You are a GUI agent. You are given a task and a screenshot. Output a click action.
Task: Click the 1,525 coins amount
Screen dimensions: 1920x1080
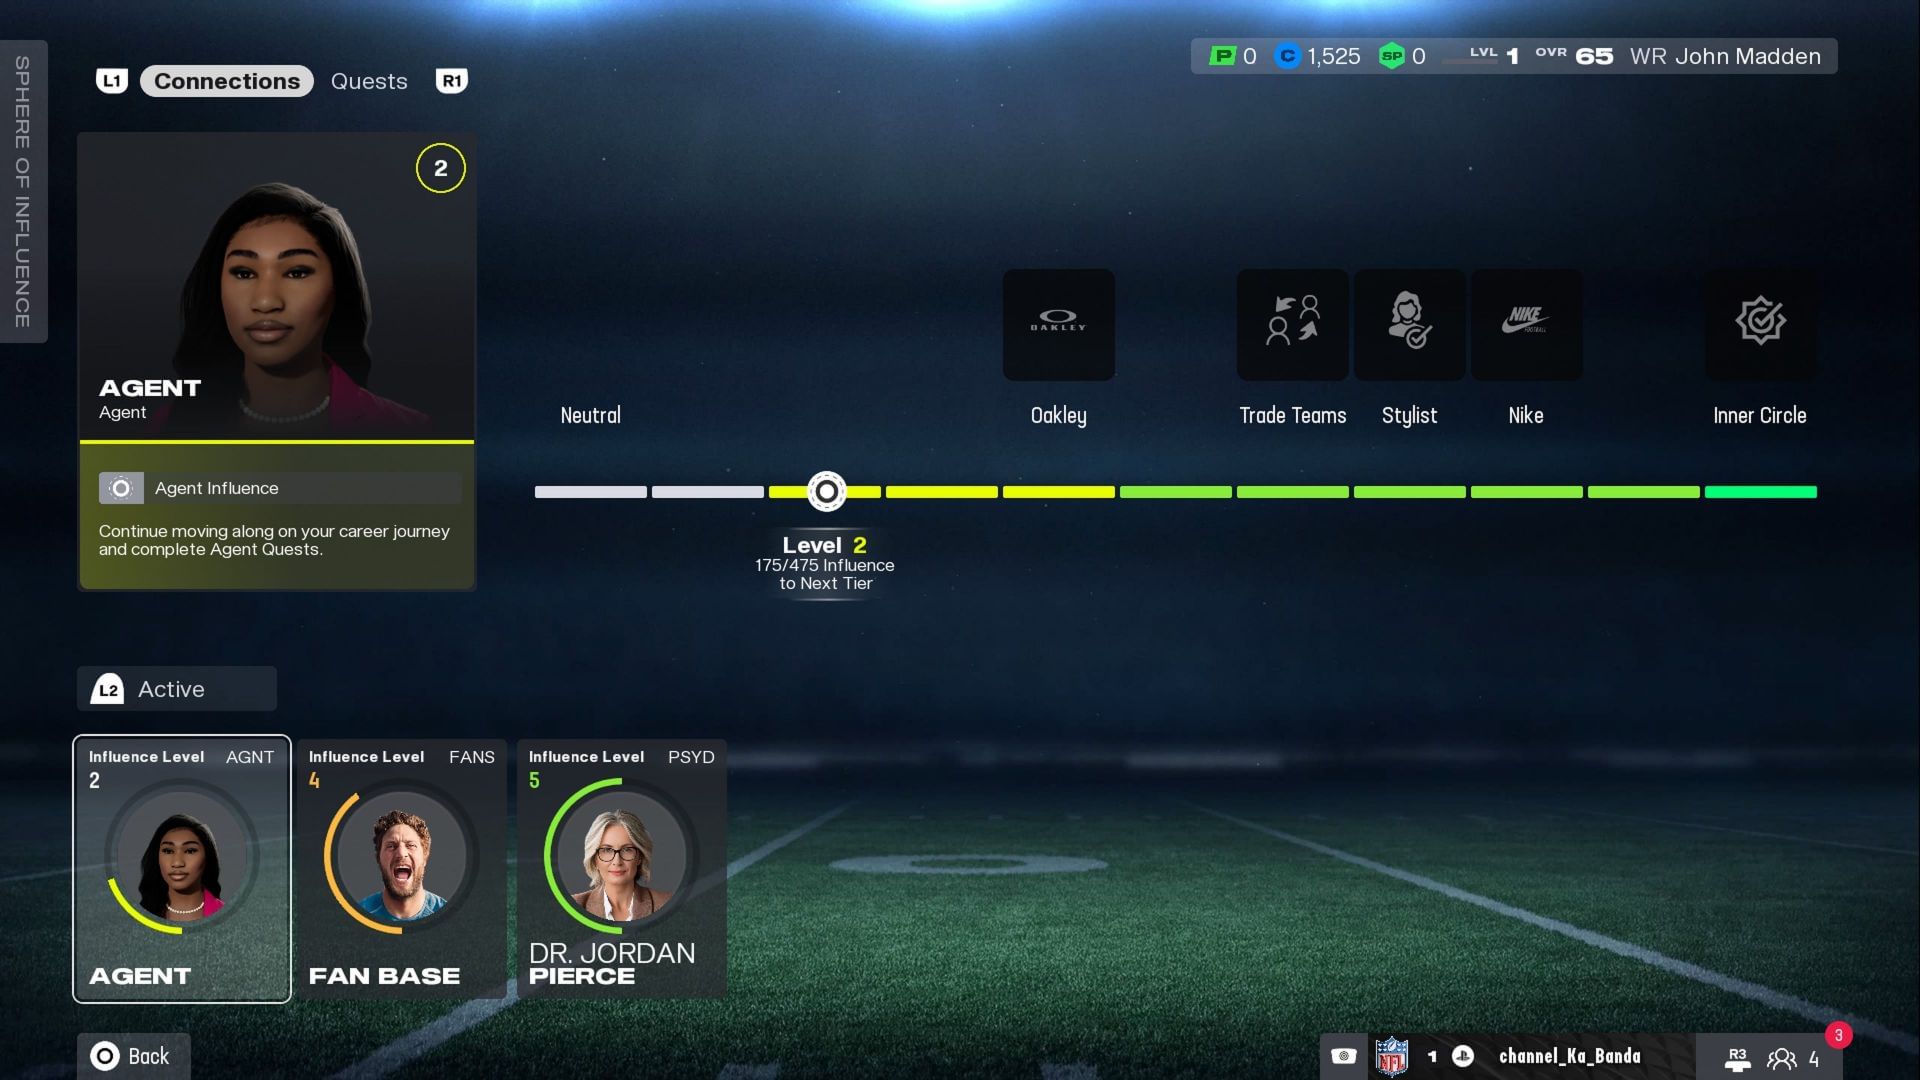tap(1333, 56)
